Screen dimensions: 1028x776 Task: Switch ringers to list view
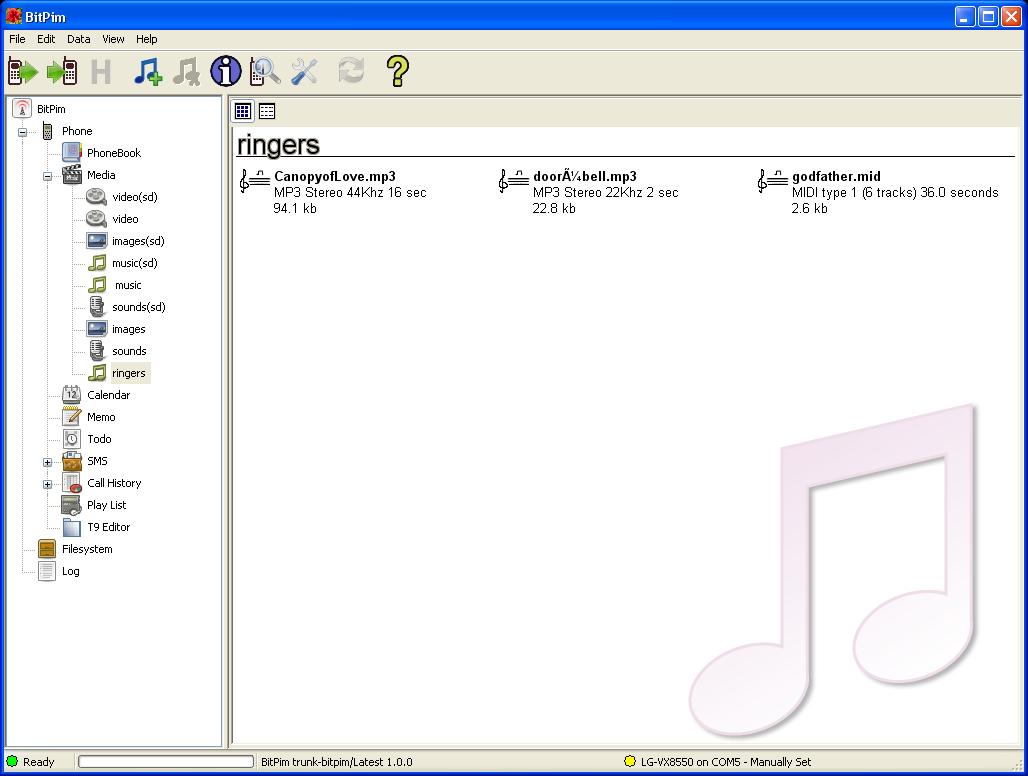pos(267,111)
